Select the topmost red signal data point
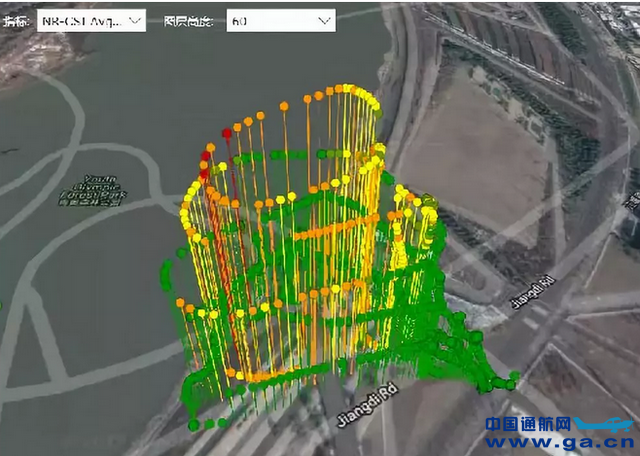 coord(227,133)
